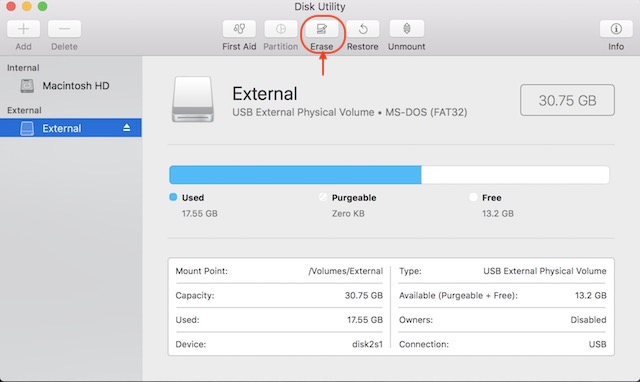The image size is (640, 382).
Task: Click the Unmount label text
Action: [407, 47]
